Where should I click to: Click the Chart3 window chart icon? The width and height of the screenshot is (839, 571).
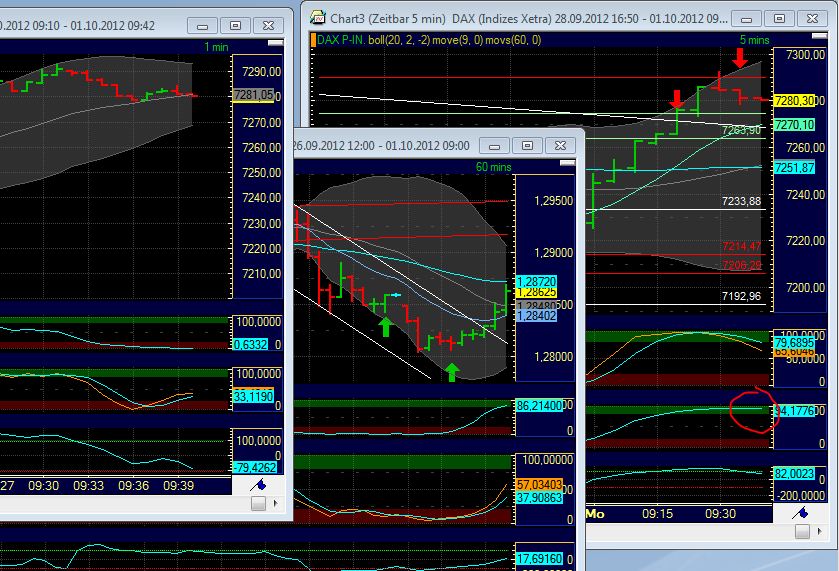tap(318, 18)
